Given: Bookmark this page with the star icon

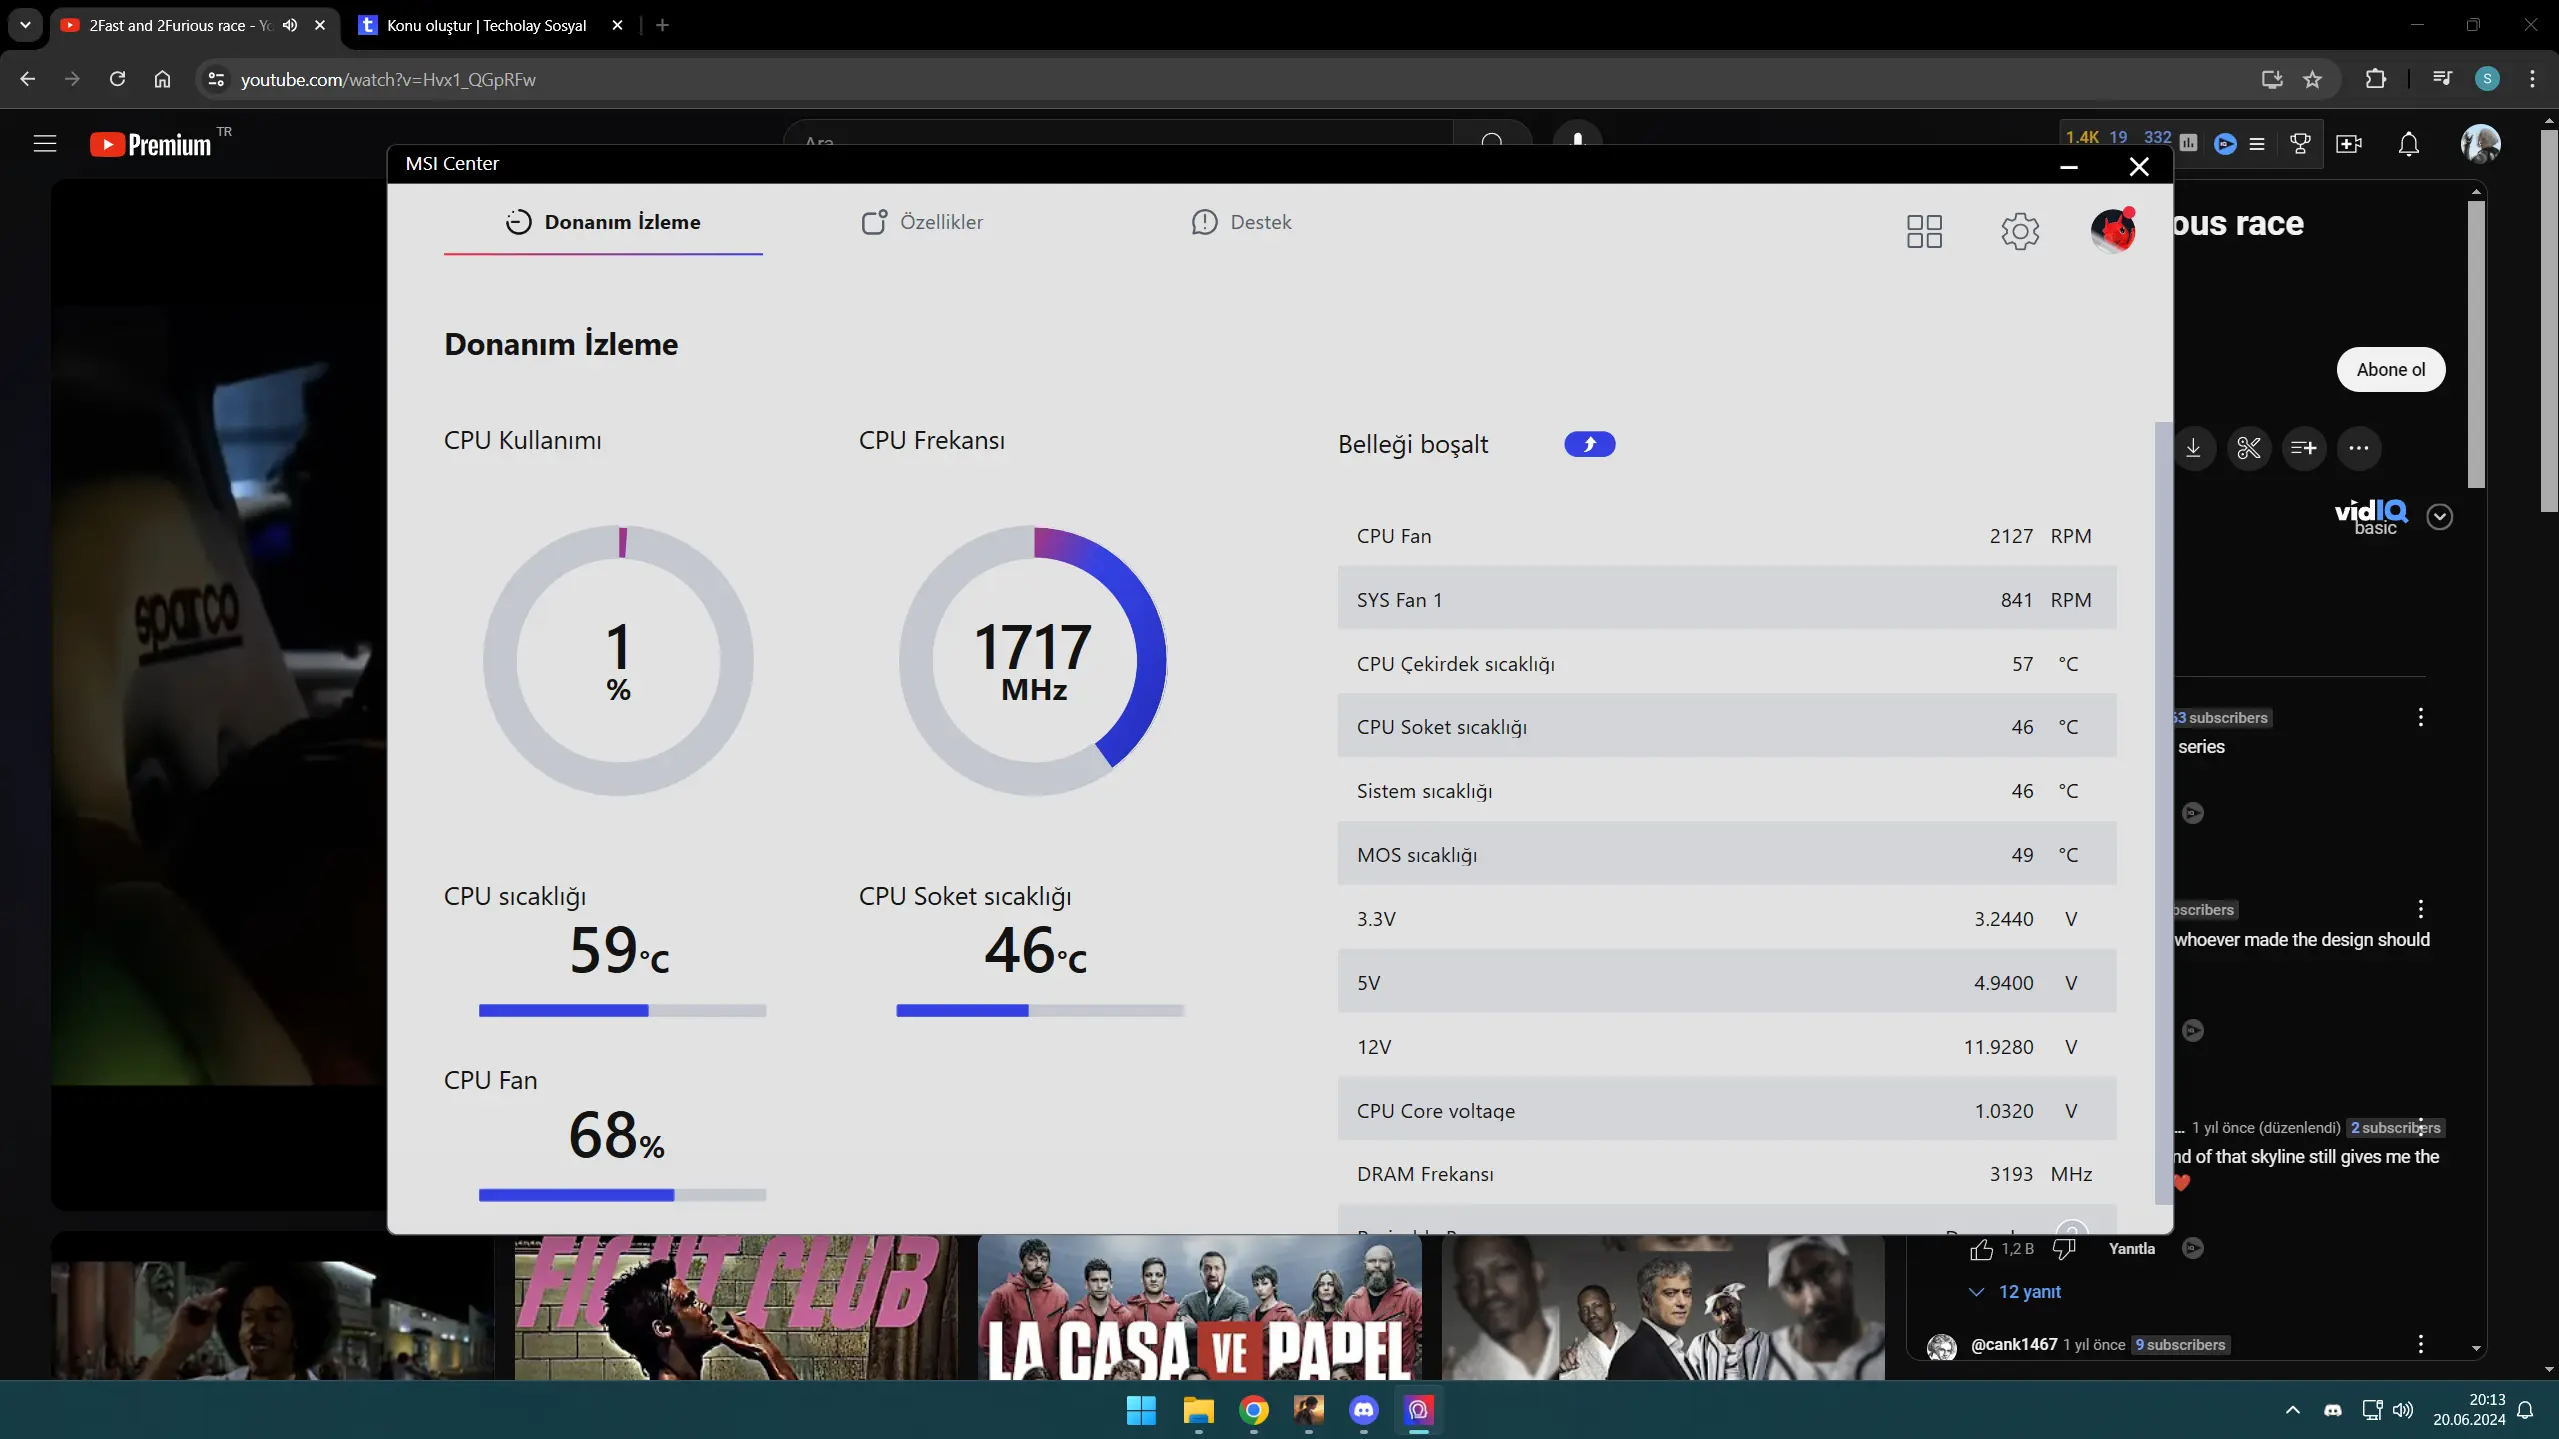Looking at the screenshot, I should point(2312,79).
